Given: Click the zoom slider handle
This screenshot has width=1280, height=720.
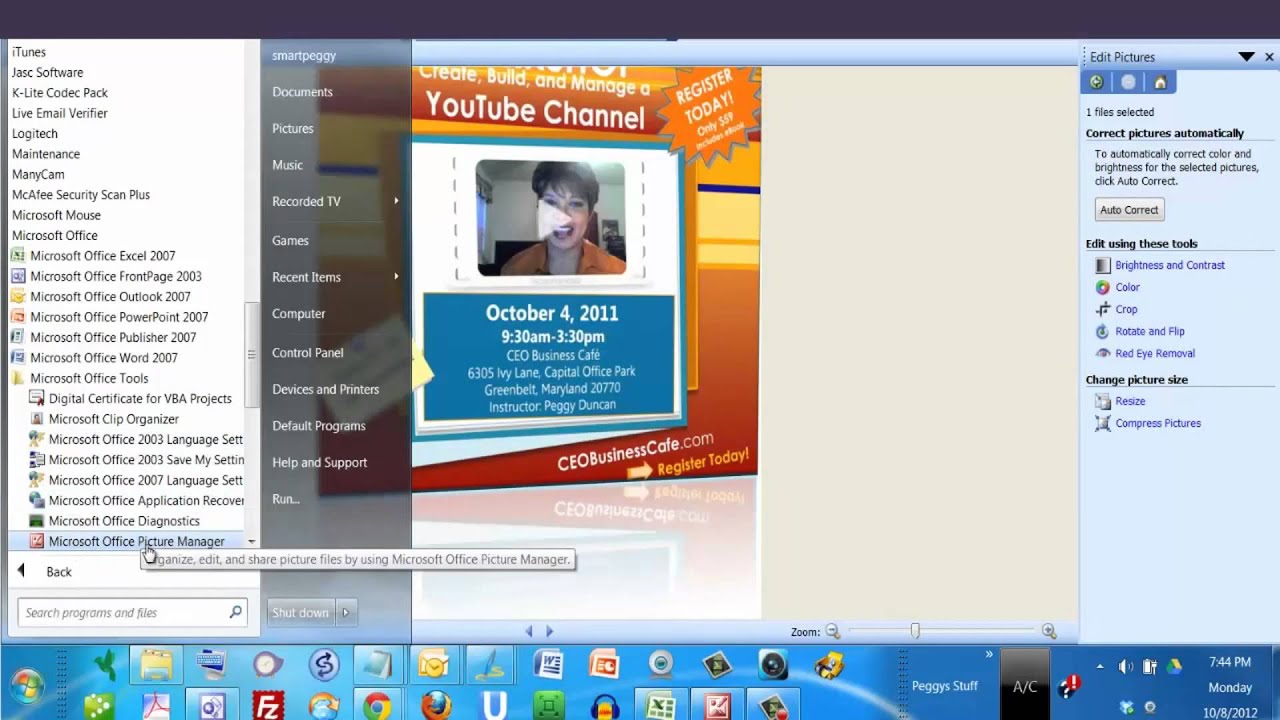Looking at the screenshot, I should click(915, 631).
